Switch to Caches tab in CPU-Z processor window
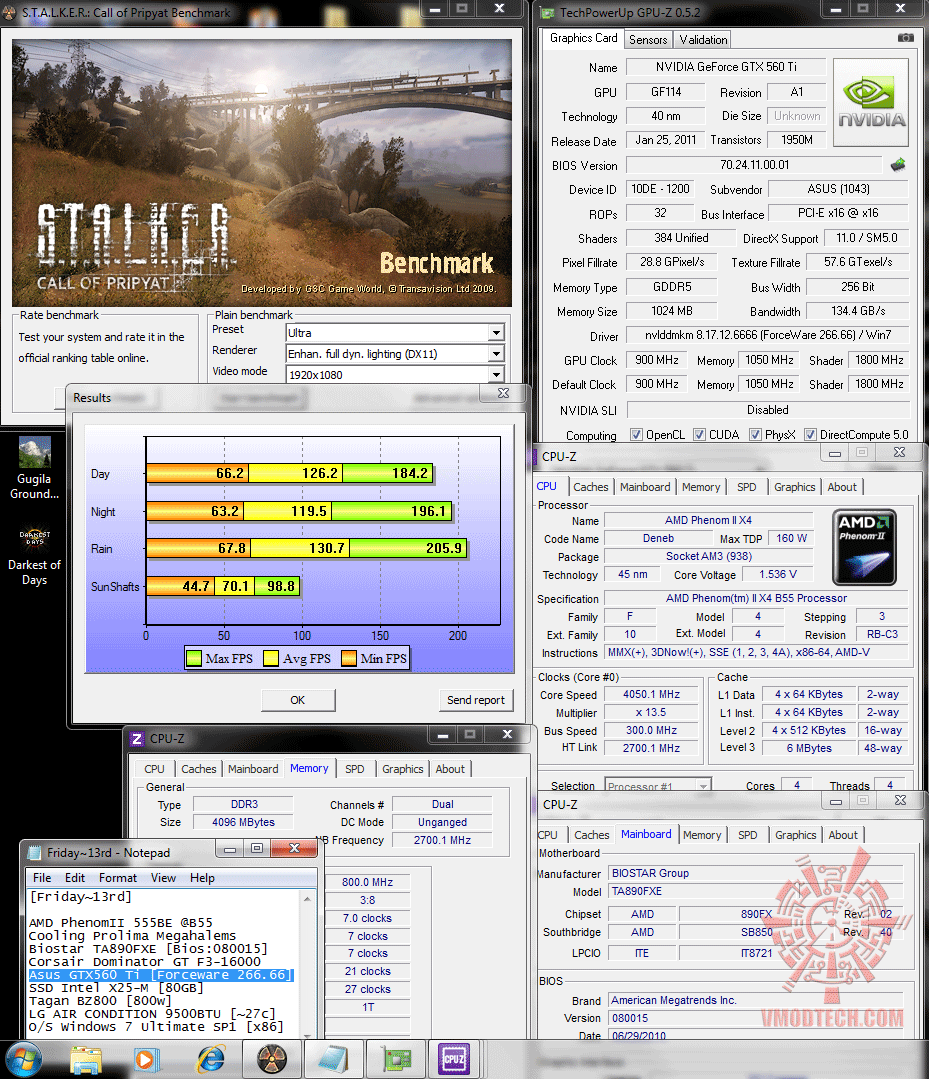This screenshot has height=1079, width=929. (590, 487)
